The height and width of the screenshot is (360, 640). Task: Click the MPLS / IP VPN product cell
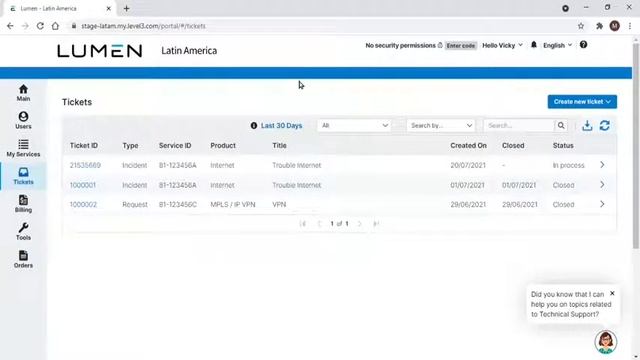coord(233,204)
